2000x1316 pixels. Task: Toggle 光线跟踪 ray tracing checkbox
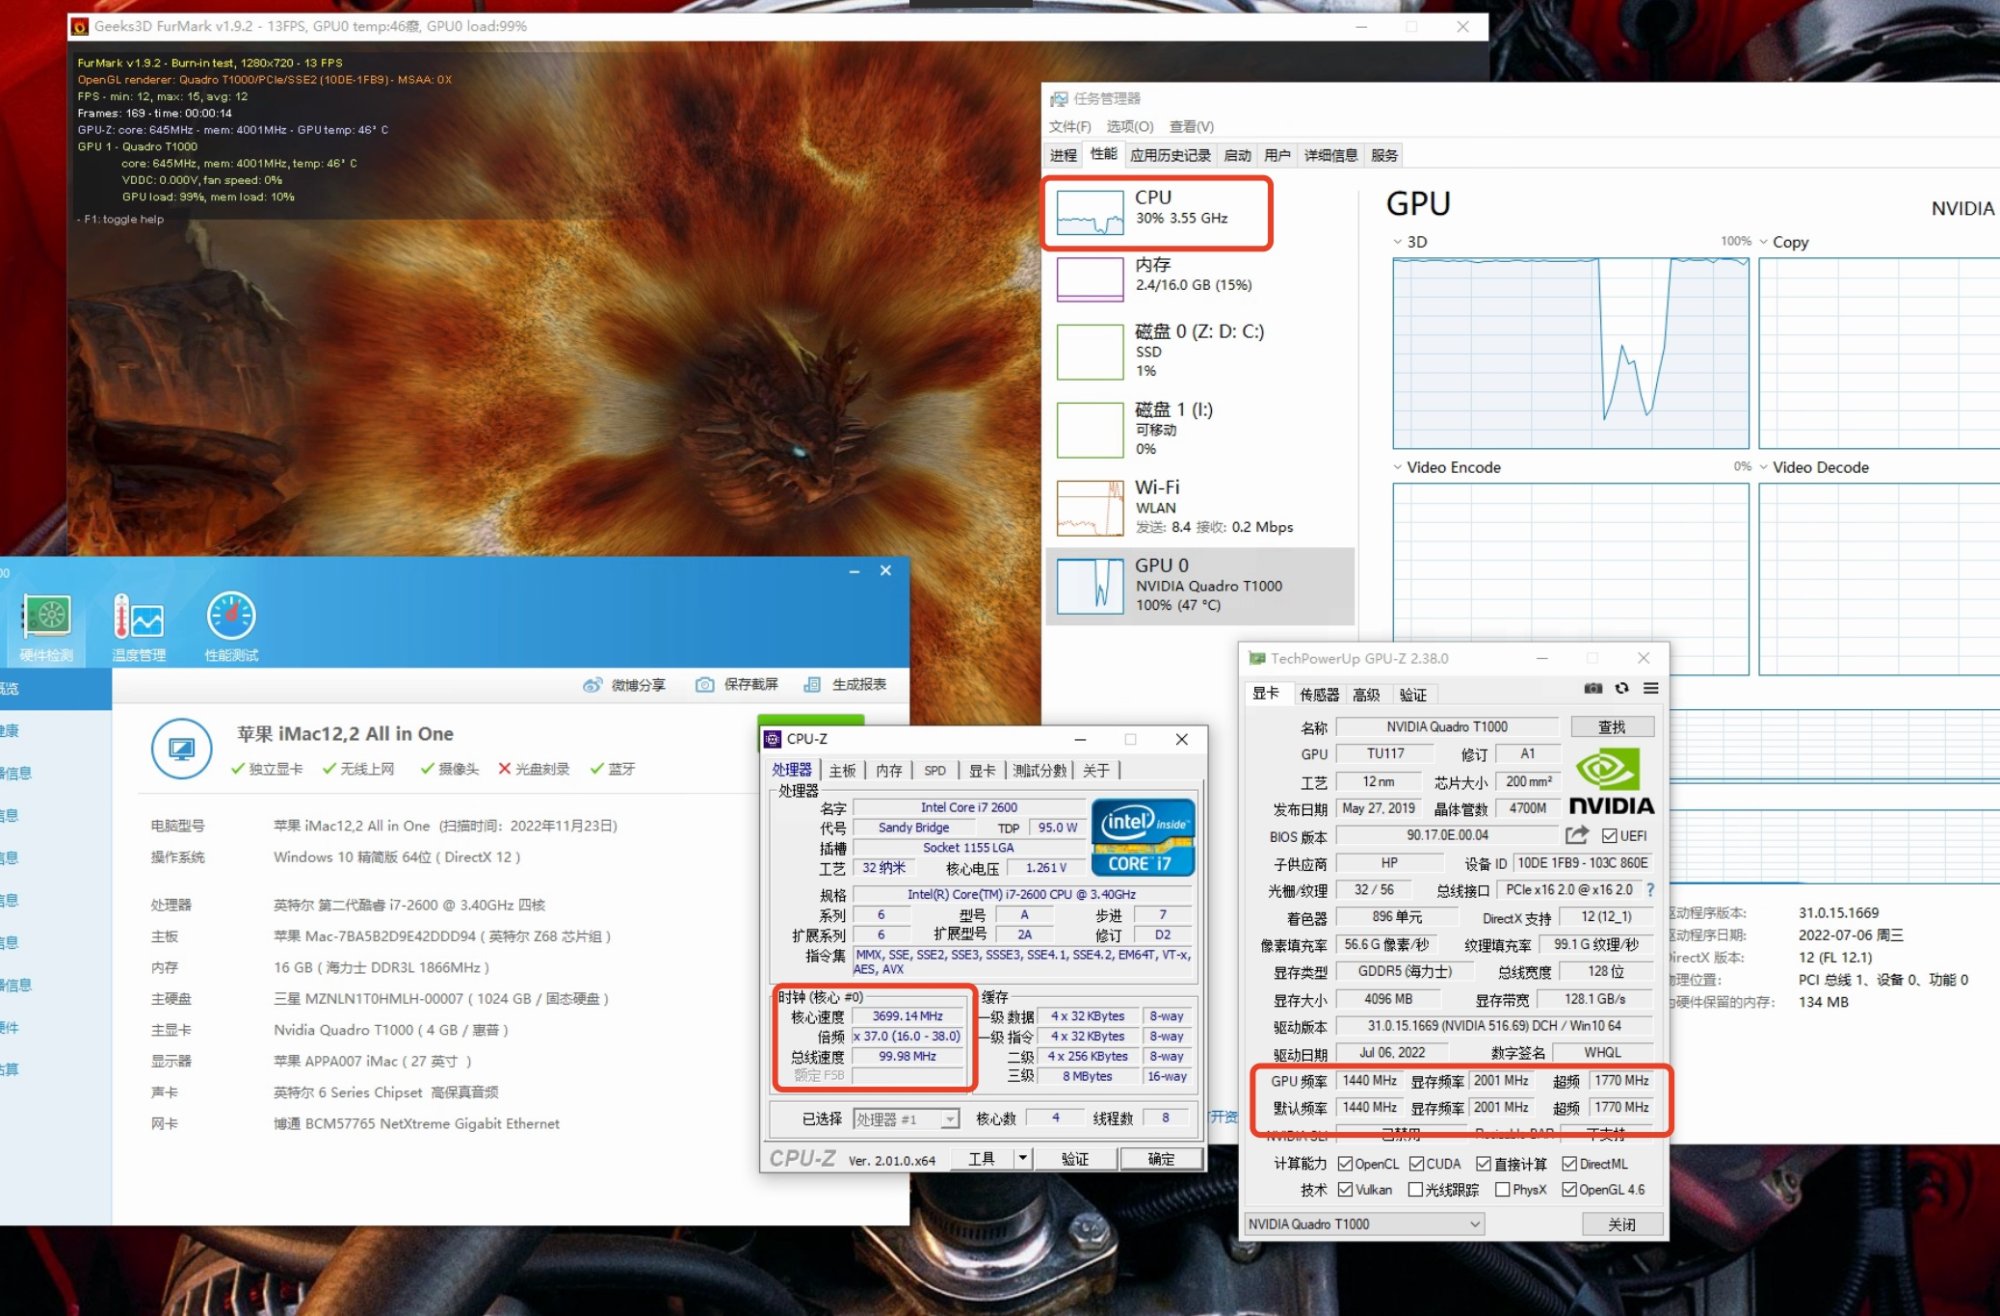point(1416,1190)
